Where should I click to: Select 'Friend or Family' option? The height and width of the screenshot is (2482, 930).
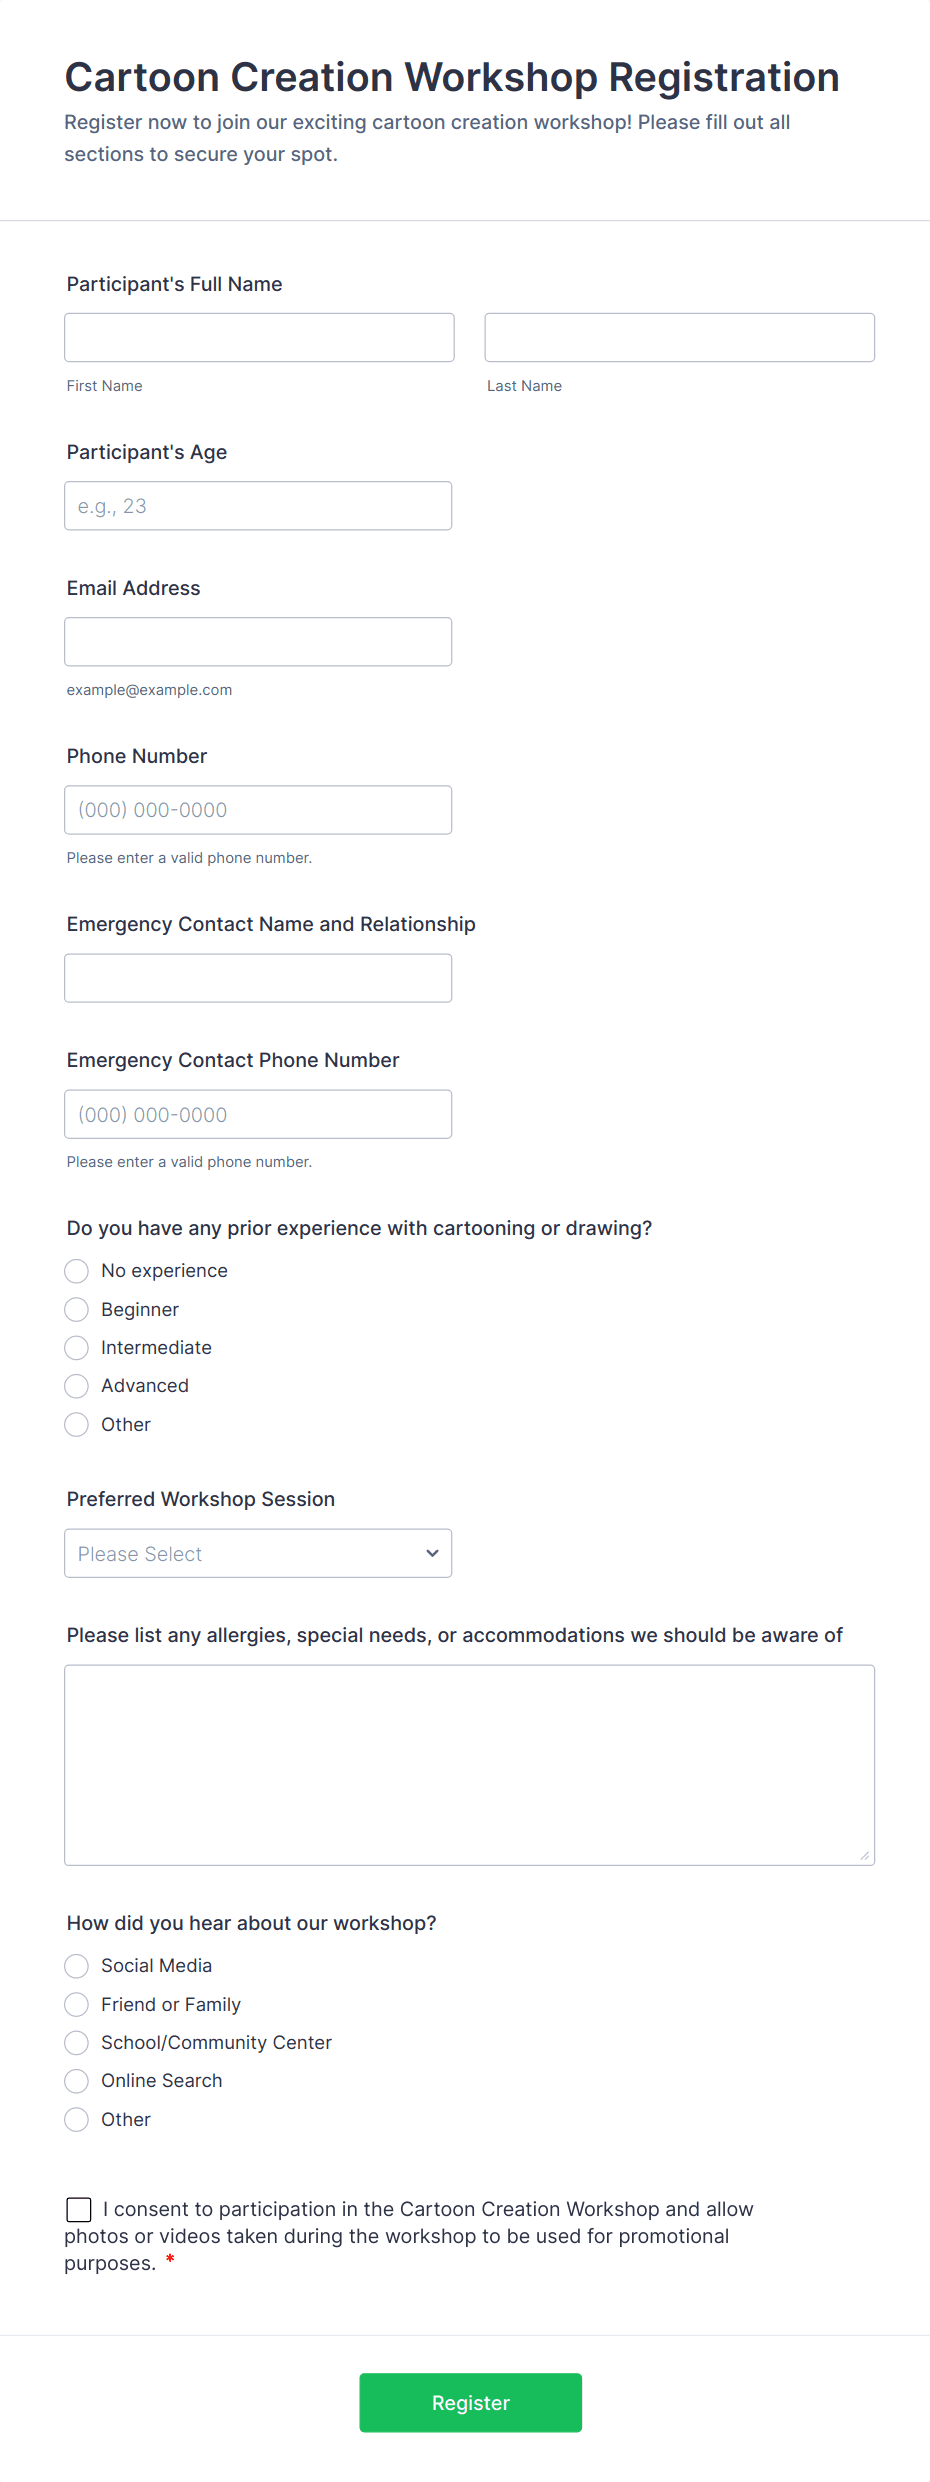pos(76,2004)
